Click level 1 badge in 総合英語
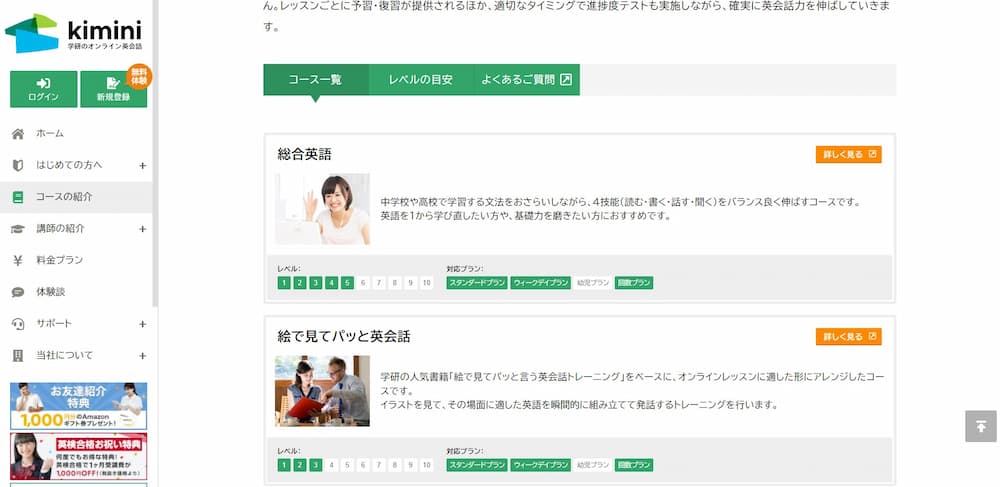The image size is (1000, 487). coord(284,283)
